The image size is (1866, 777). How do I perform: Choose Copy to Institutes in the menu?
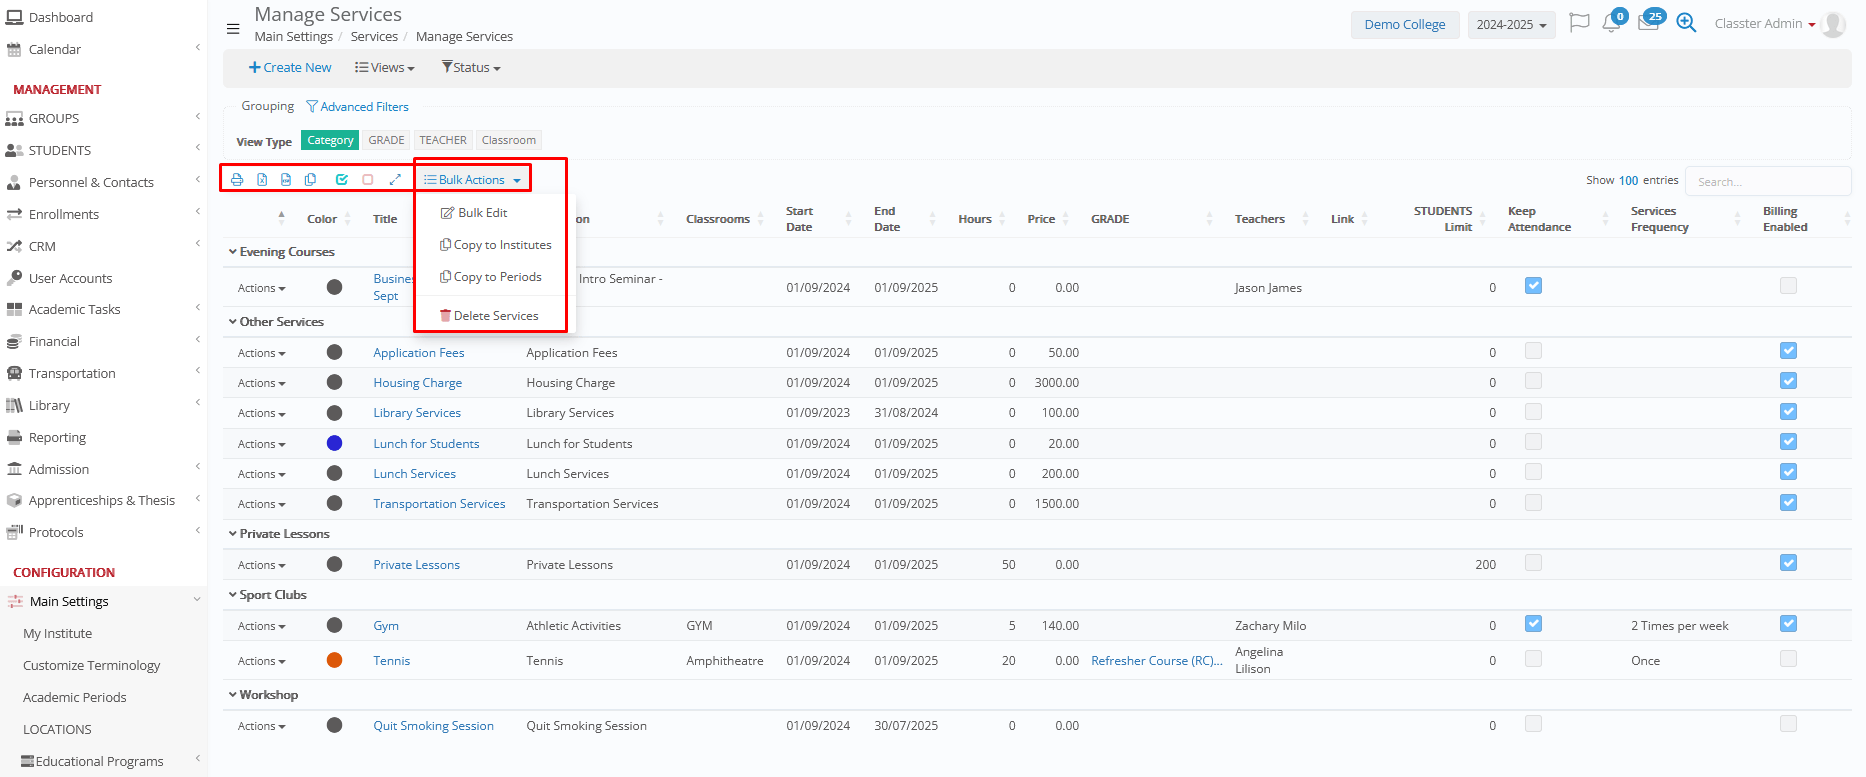pyautogui.click(x=496, y=245)
